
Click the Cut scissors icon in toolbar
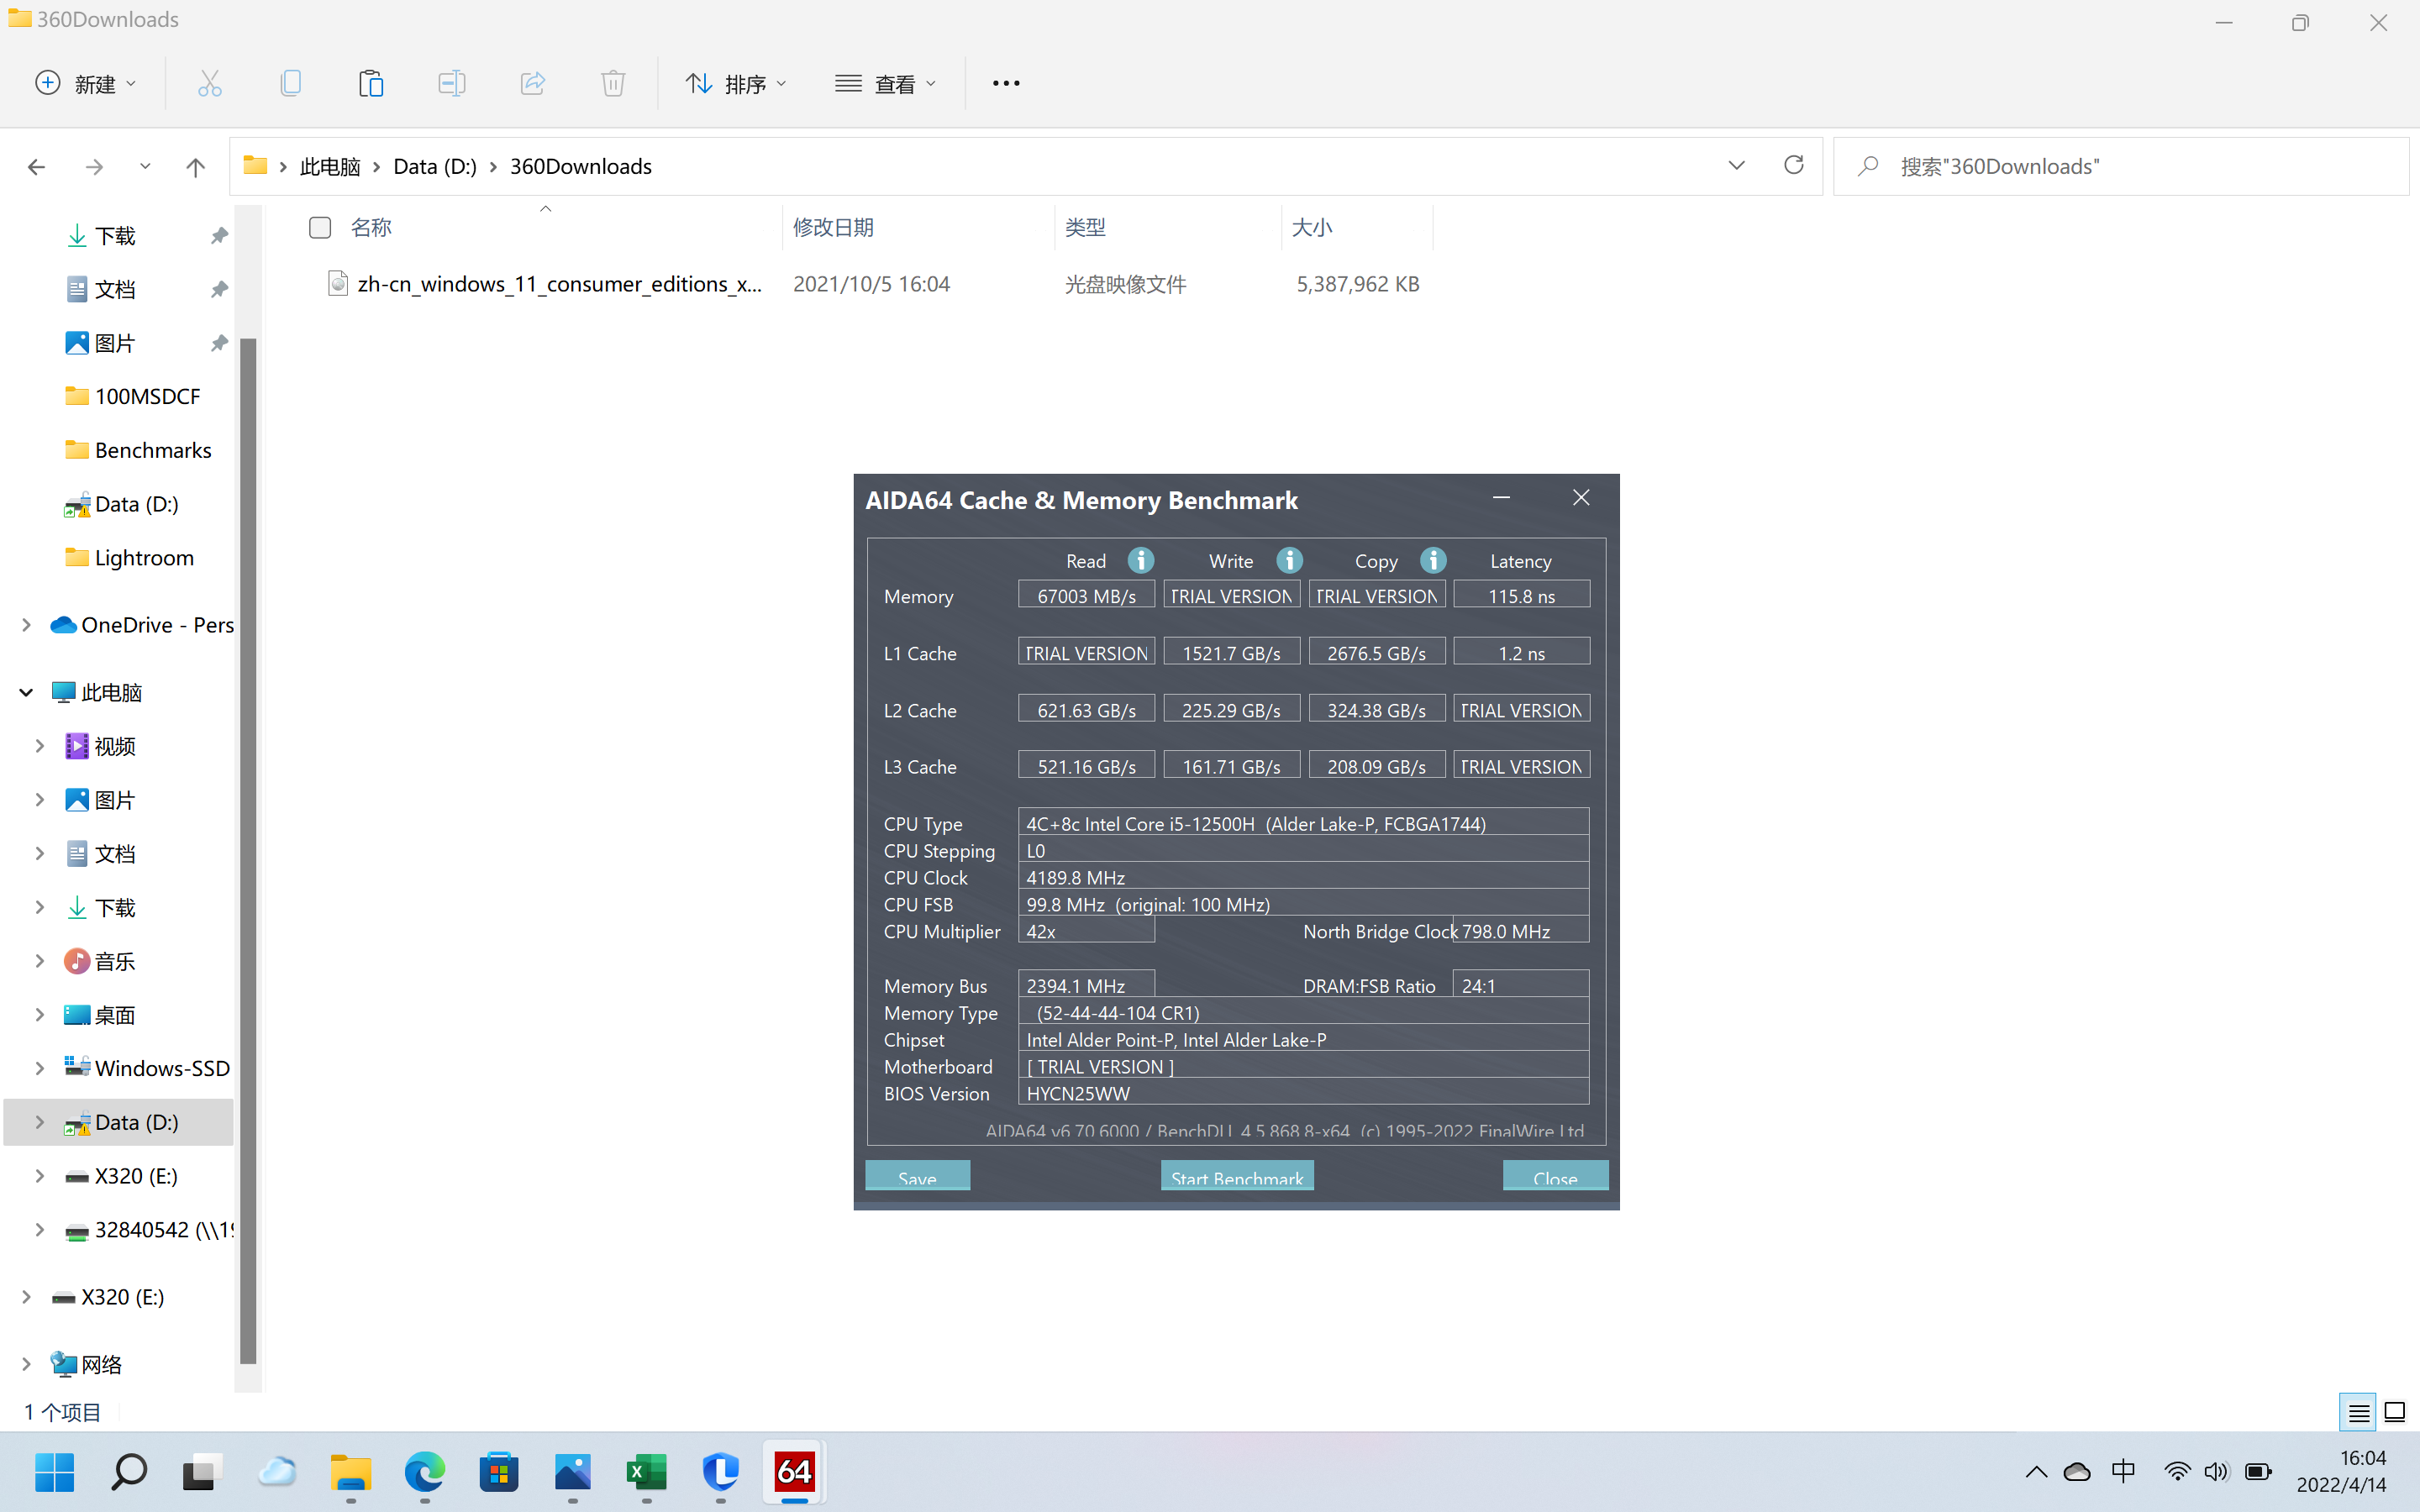[209, 83]
